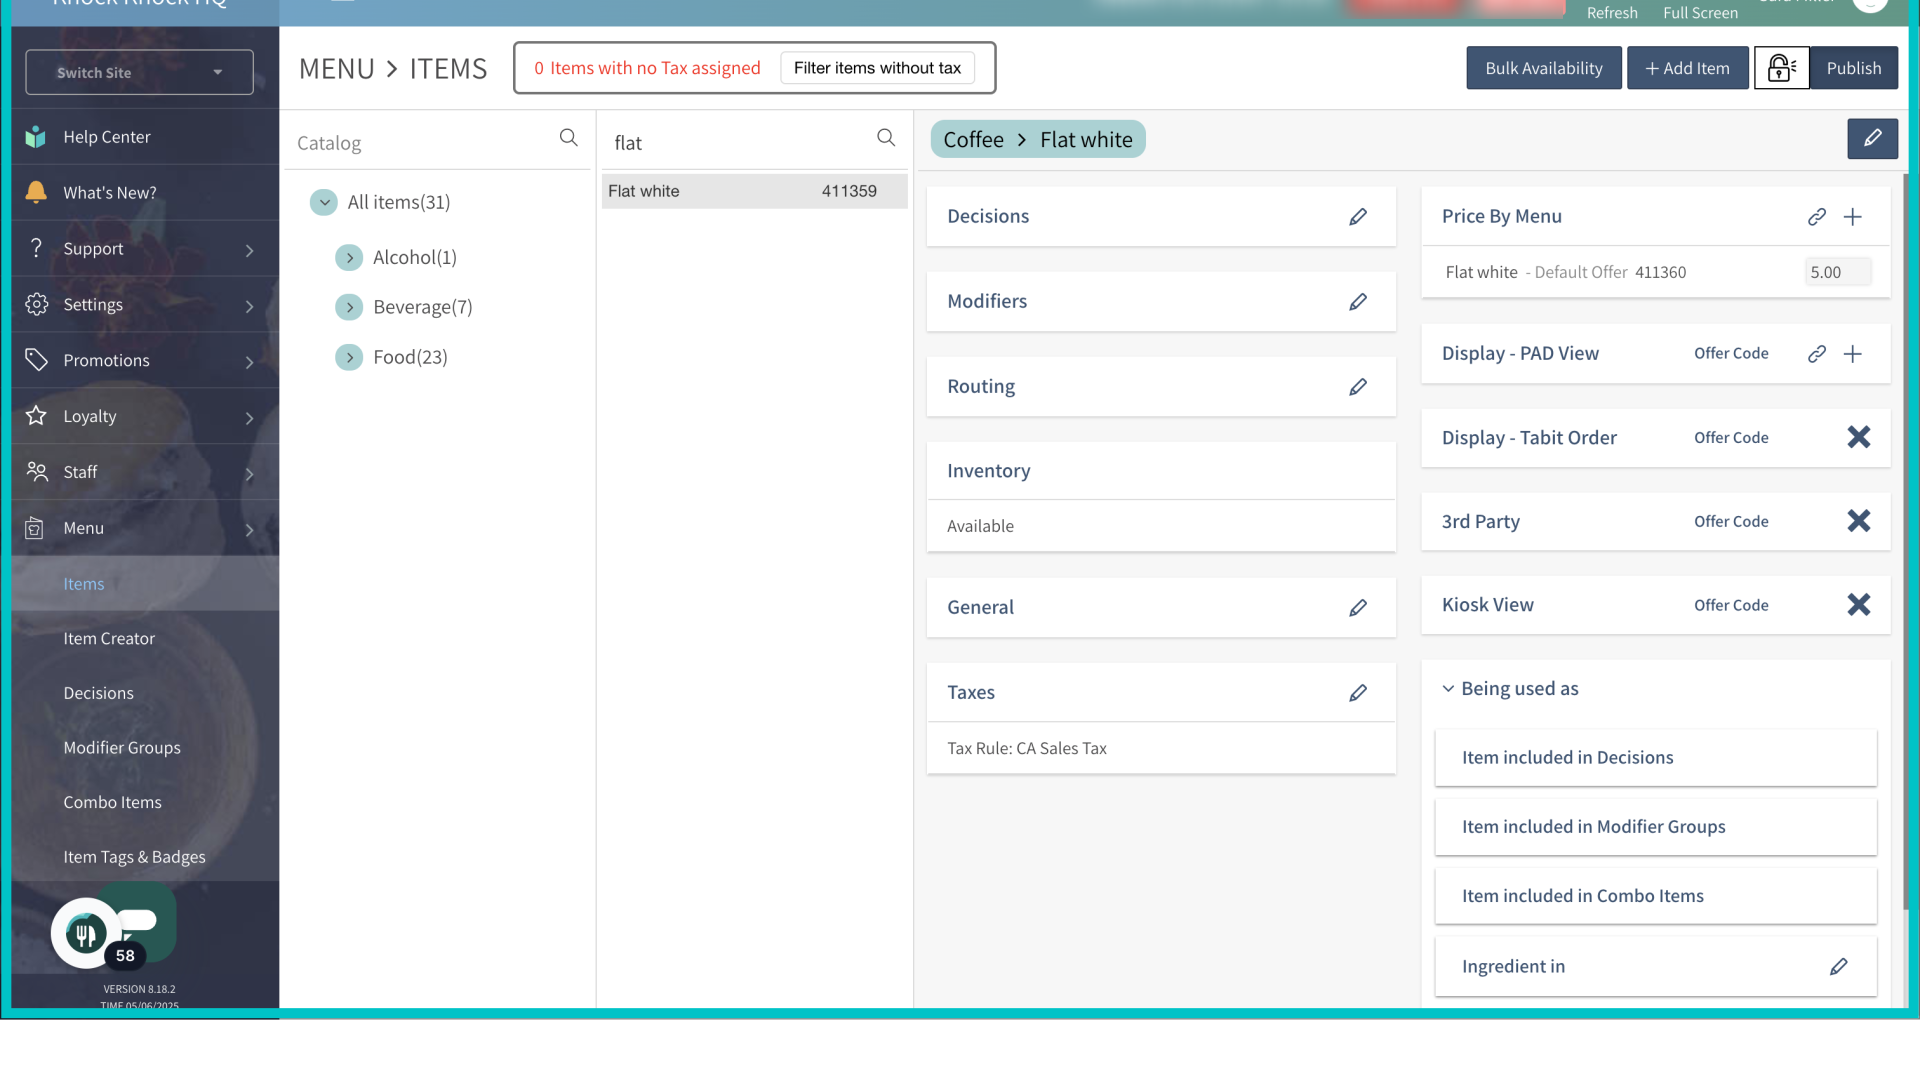This screenshot has height=1080, width=1920.
Task: Collapse the Being used as section
Action: click(x=1448, y=689)
